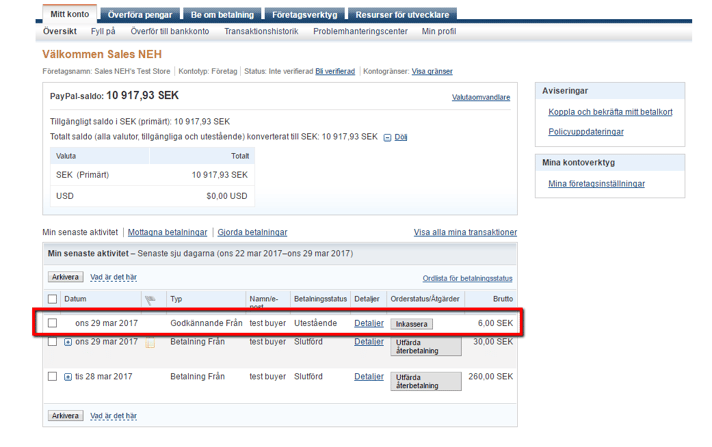712x447 pixels.
Task: Open the Mitt konto tab
Action: [x=69, y=14]
